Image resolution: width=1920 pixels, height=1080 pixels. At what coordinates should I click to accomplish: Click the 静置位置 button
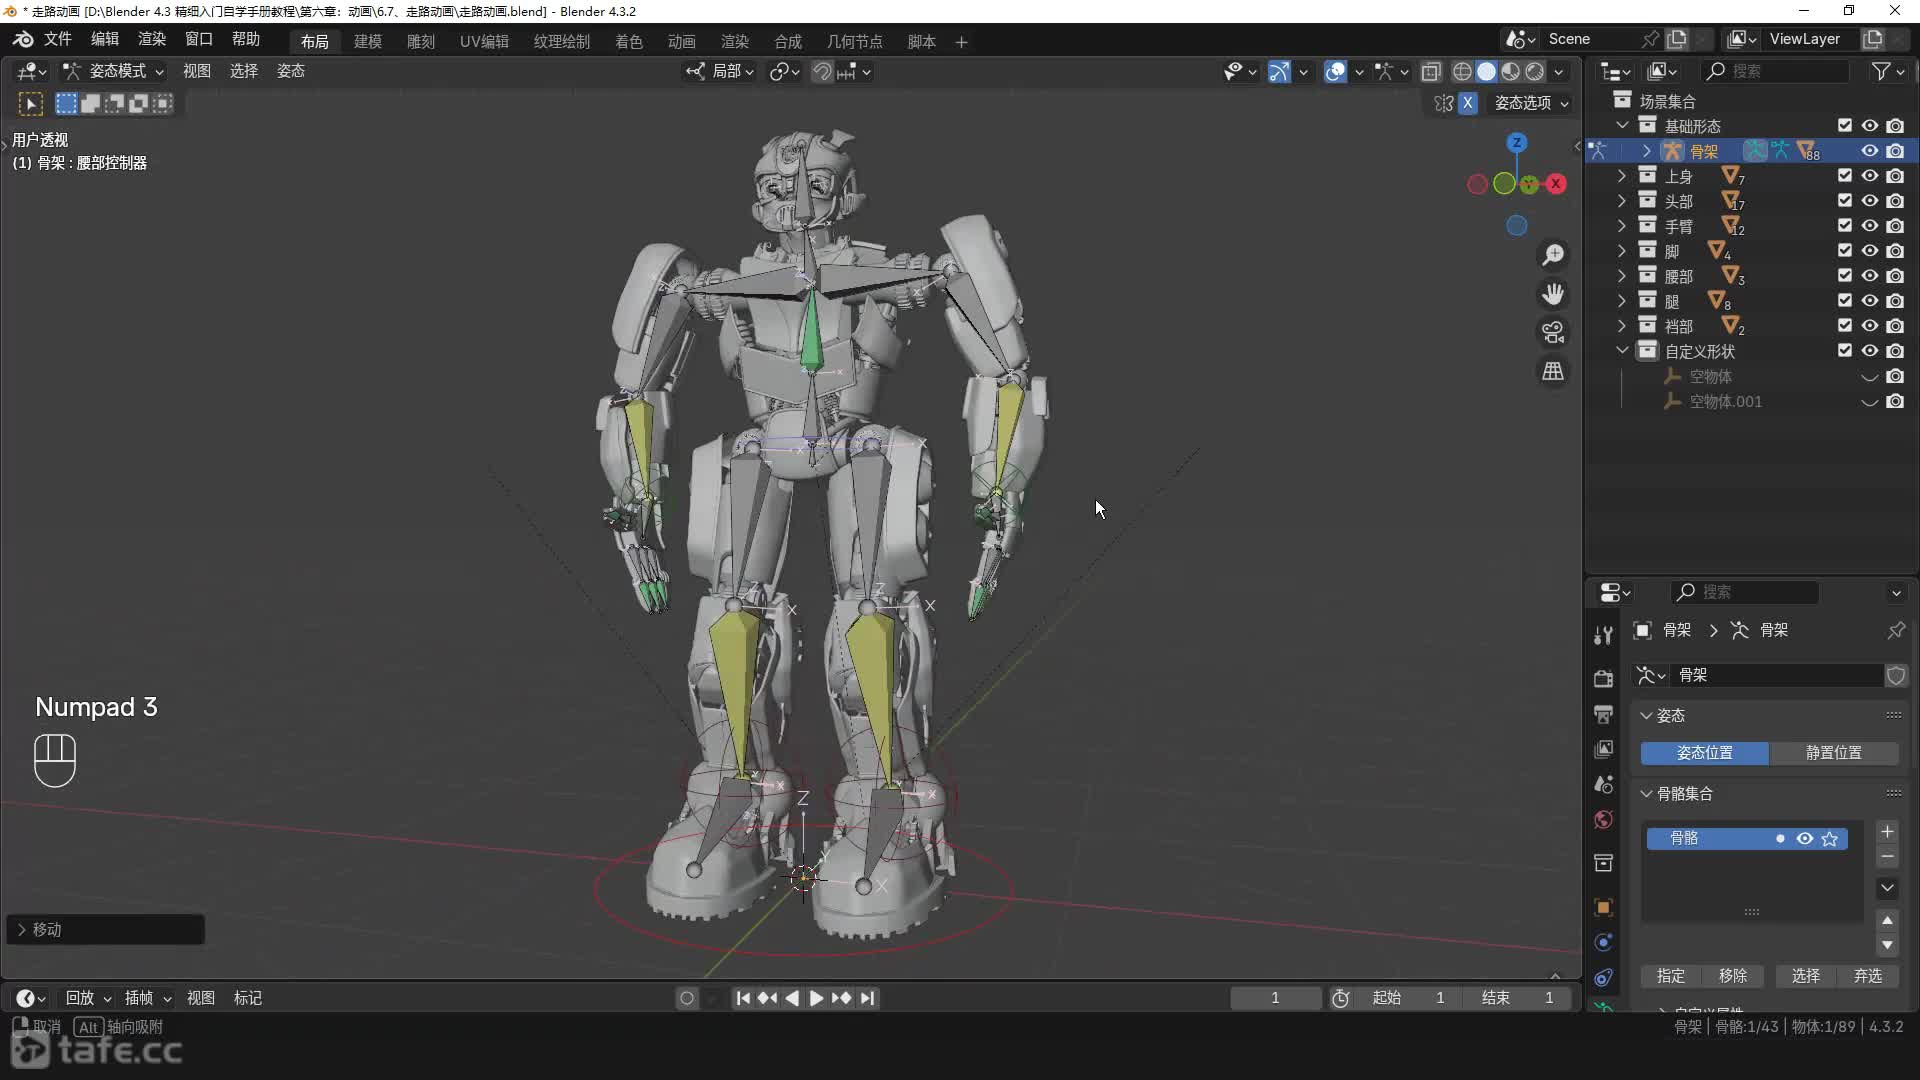coord(1834,753)
